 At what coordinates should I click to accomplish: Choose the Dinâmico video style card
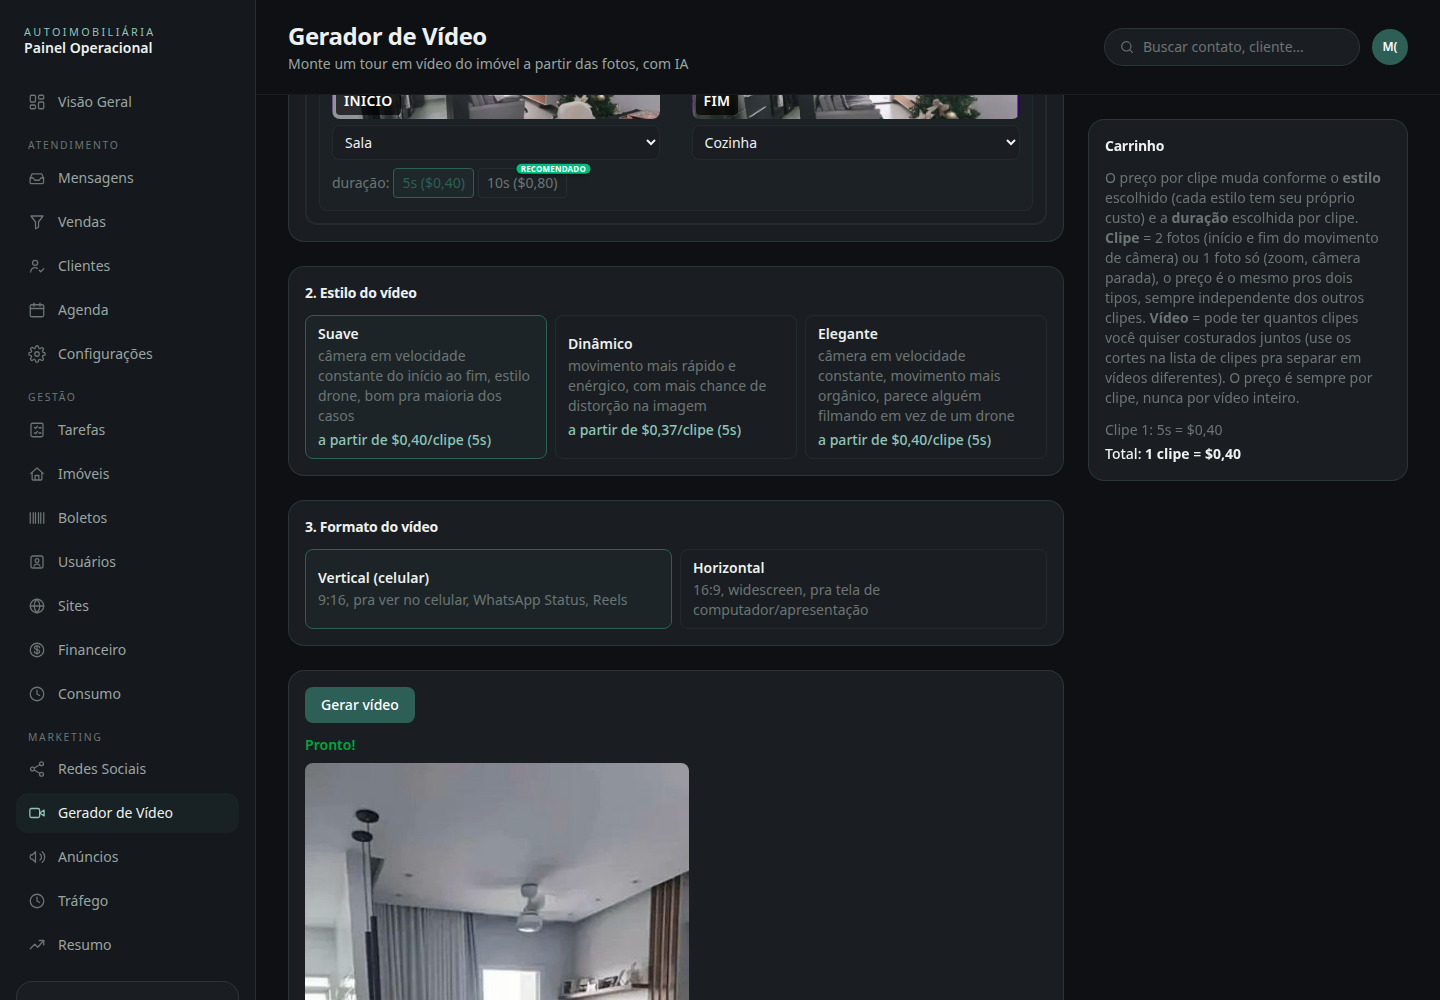676,387
